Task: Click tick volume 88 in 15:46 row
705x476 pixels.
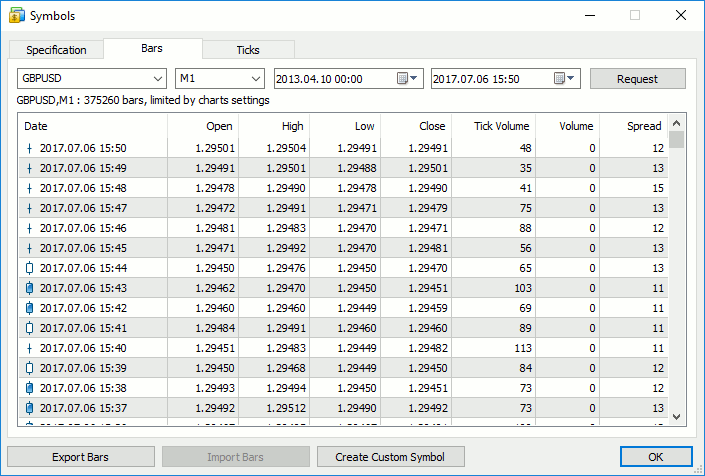Action: coord(526,228)
